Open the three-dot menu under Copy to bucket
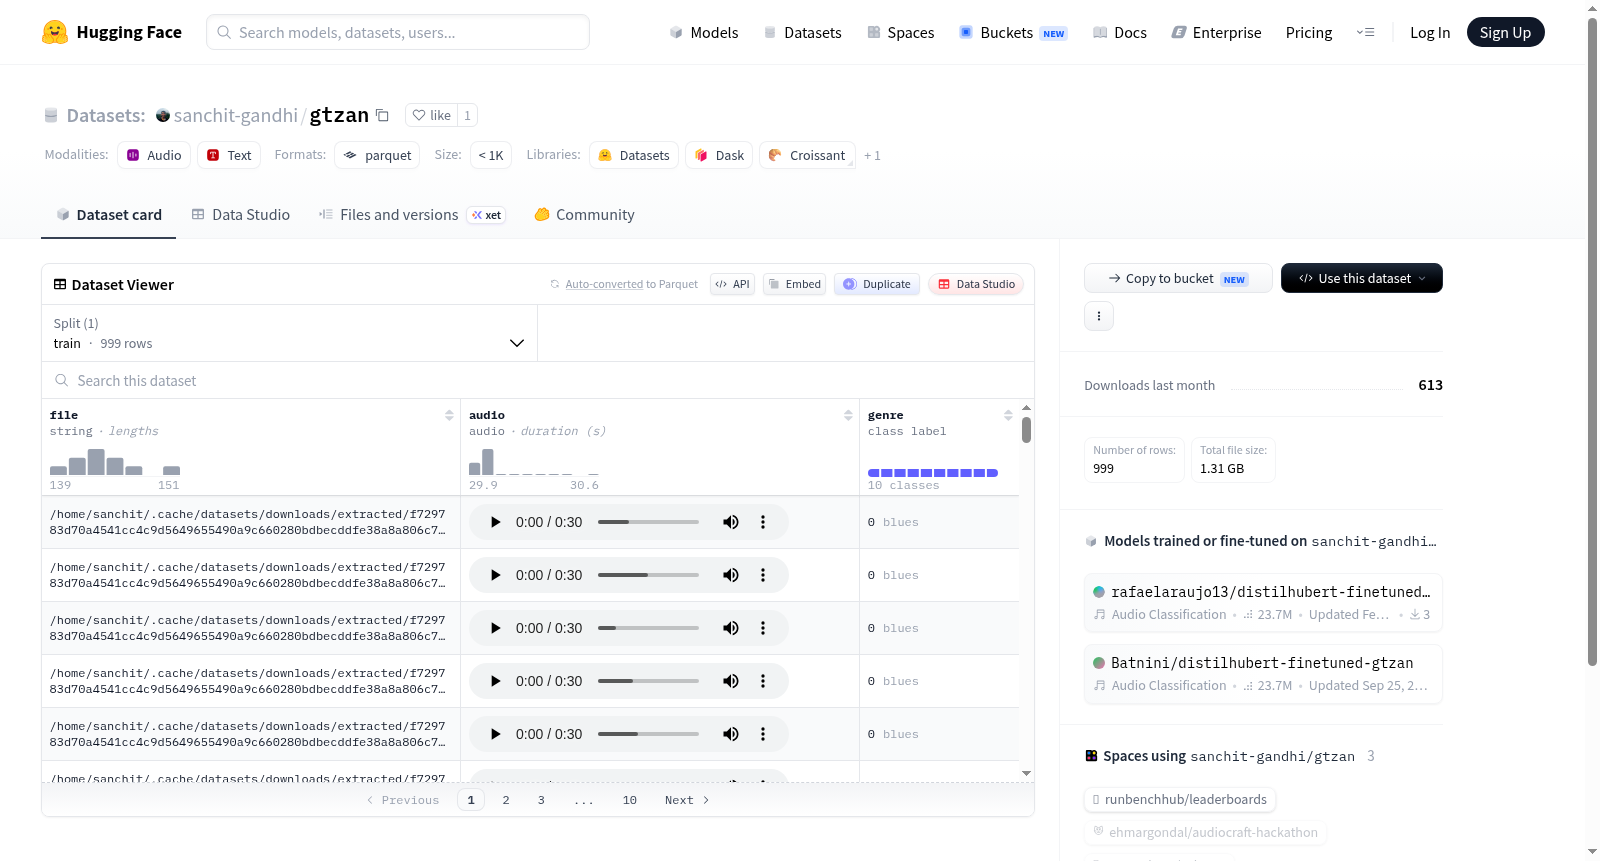 (1099, 316)
